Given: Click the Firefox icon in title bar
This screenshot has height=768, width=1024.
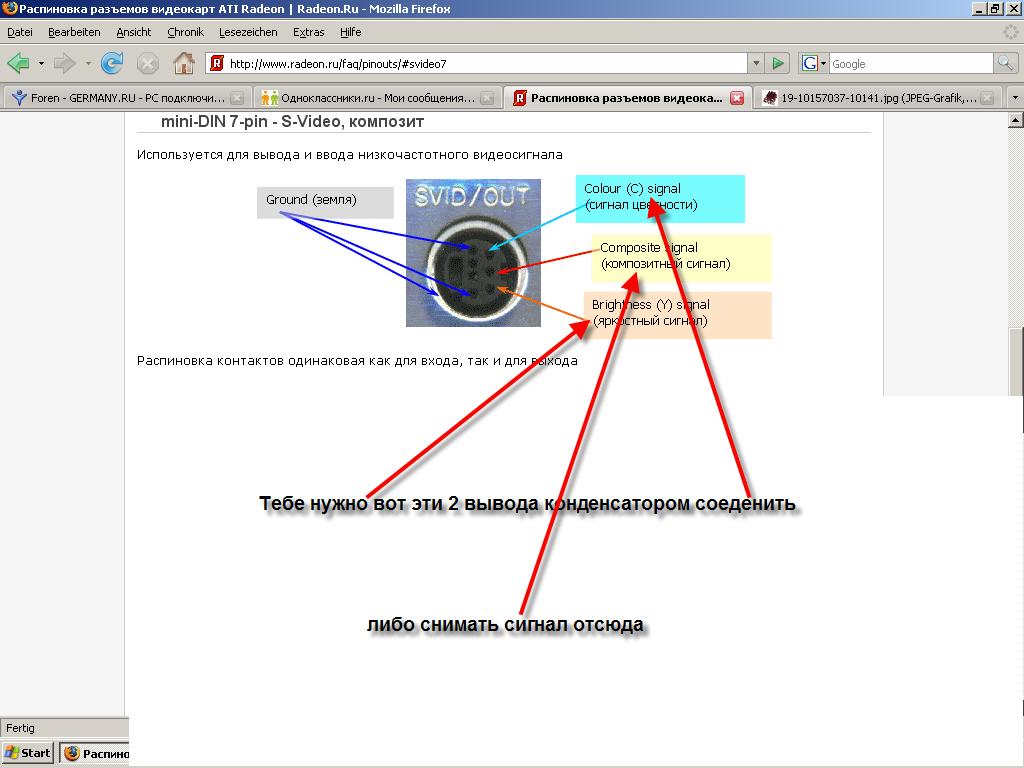Looking at the screenshot, I should pos(9,8).
